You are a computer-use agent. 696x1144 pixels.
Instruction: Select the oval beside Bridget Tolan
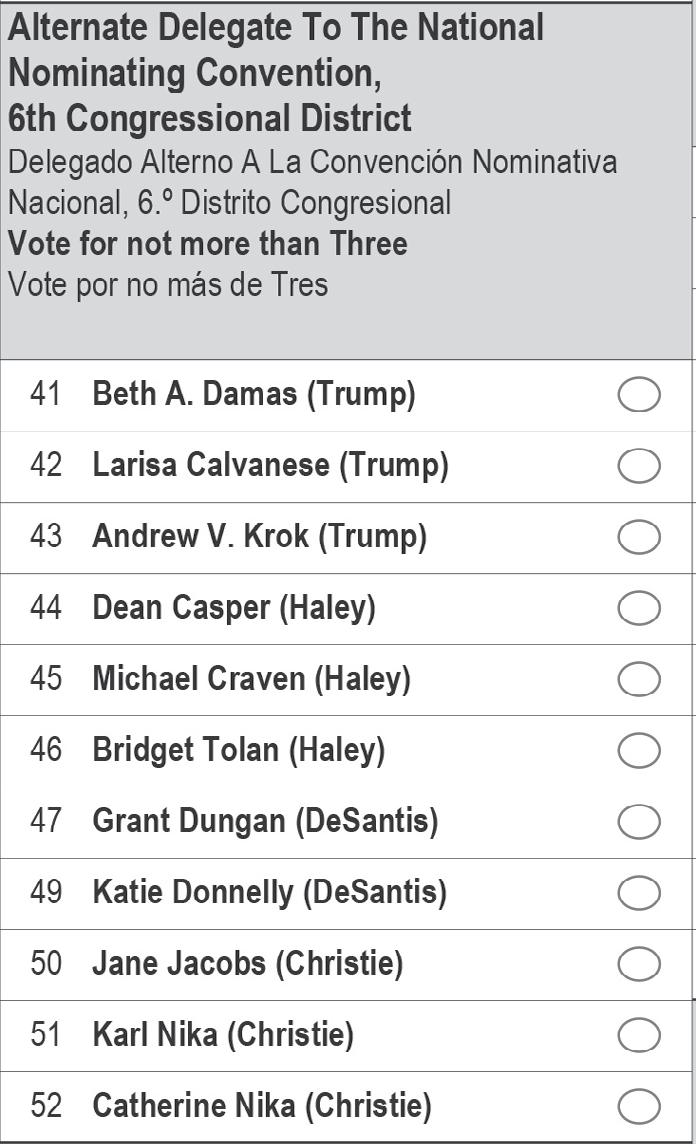pos(639,751)
